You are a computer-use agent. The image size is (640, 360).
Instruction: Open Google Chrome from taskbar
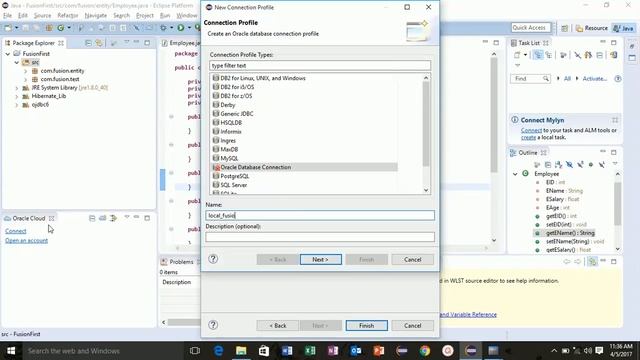coord(425,351)
